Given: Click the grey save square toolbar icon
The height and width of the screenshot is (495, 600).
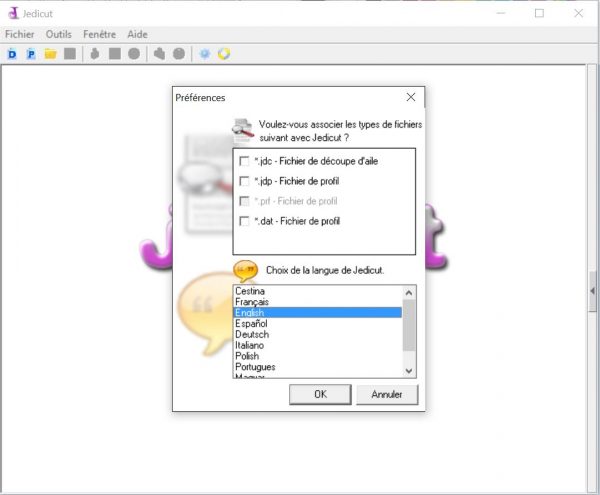Looking at the screenshot, I should [70, 54].
